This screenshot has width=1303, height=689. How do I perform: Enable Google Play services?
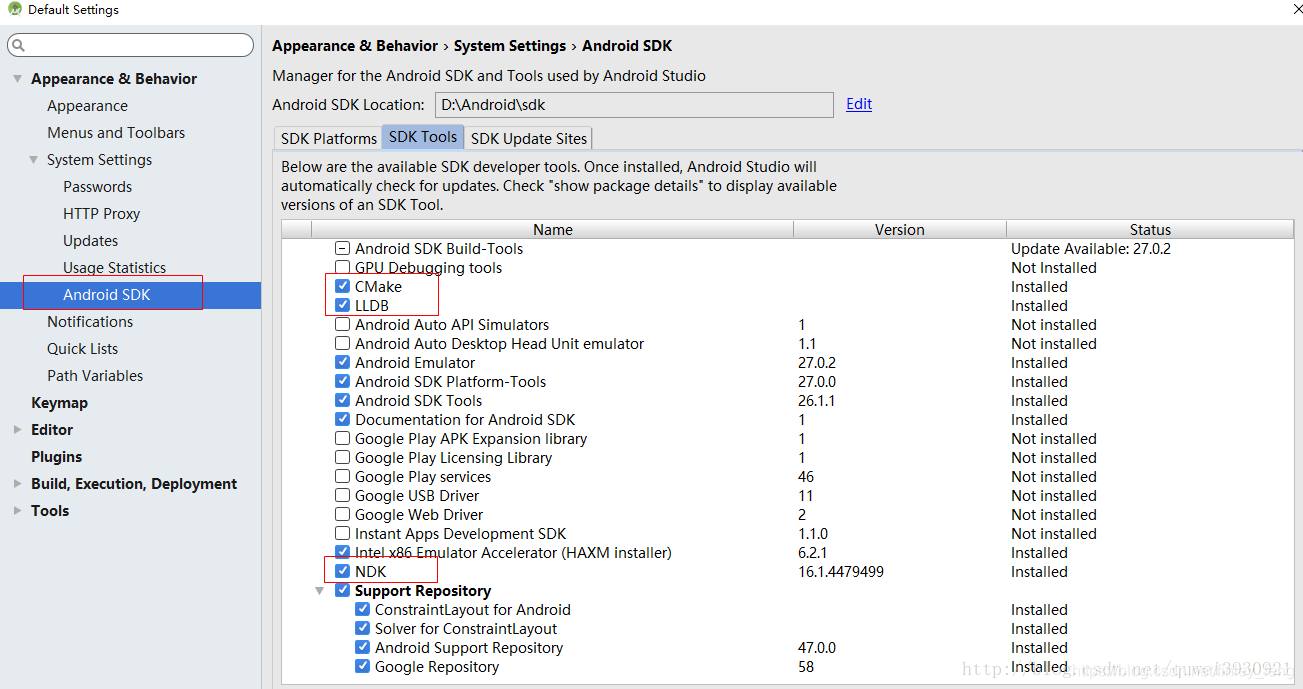[x=342, y=476]
